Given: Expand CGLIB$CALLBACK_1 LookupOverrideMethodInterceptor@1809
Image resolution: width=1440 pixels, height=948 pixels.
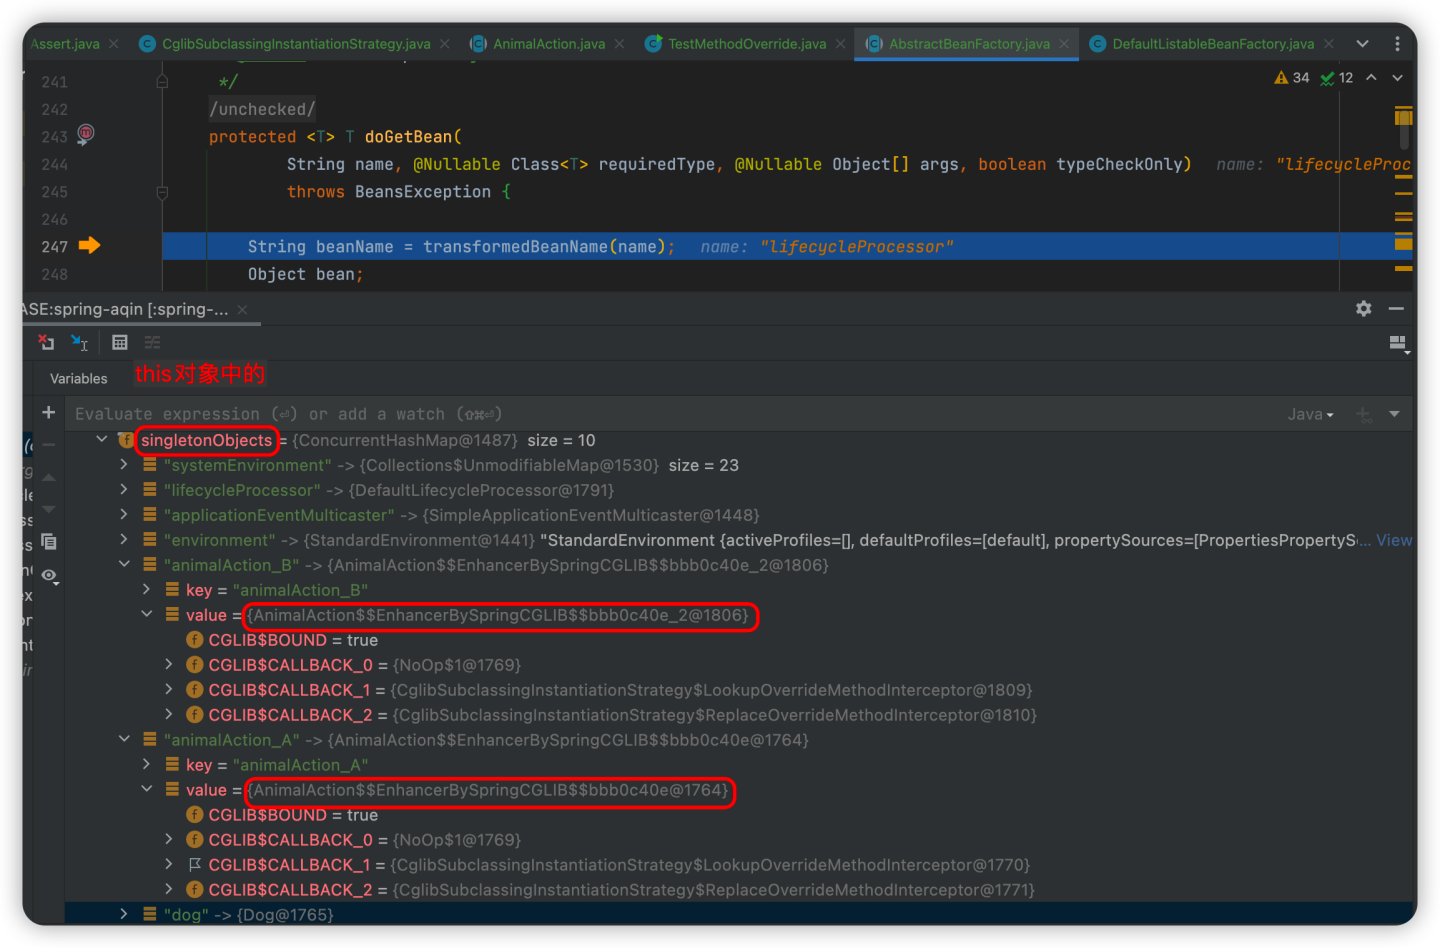Looking at the screenshot, I should 169,690.
